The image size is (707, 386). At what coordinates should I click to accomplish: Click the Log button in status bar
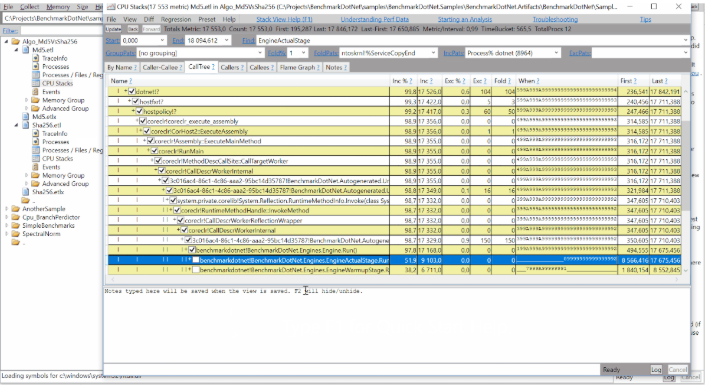pos(656,369)
